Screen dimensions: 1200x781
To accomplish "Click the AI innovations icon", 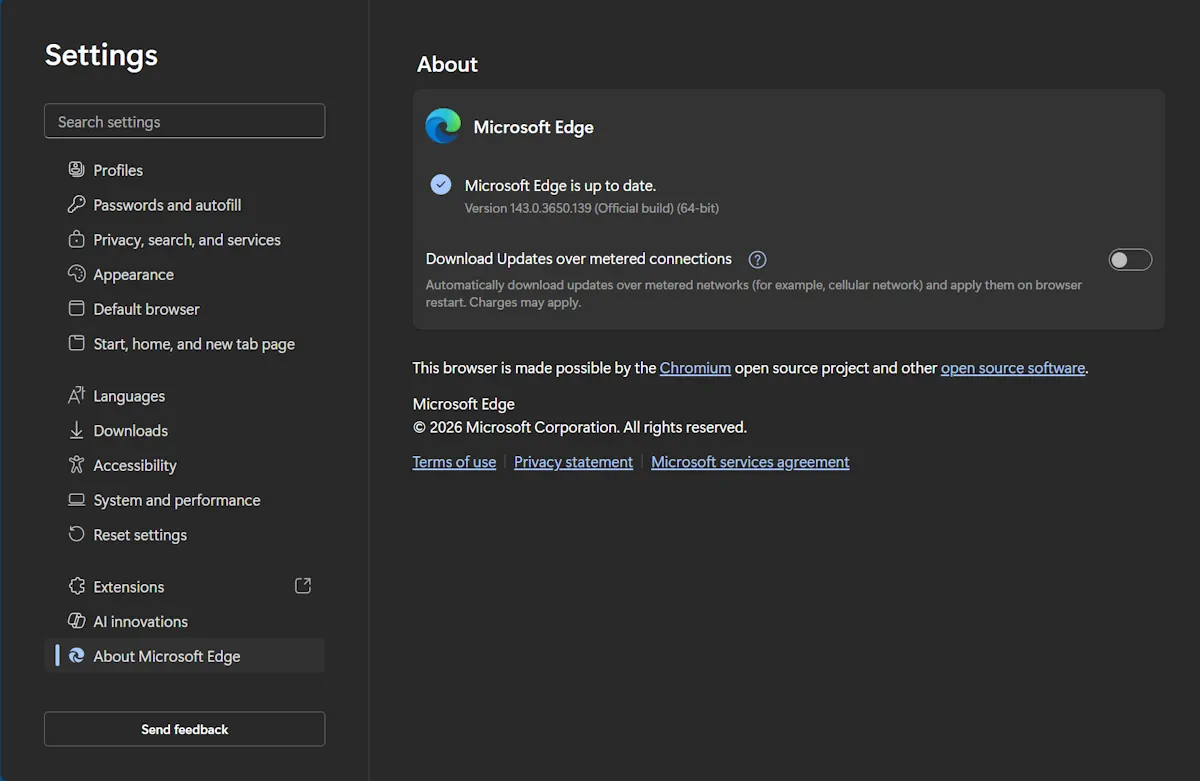I will 76,621.
